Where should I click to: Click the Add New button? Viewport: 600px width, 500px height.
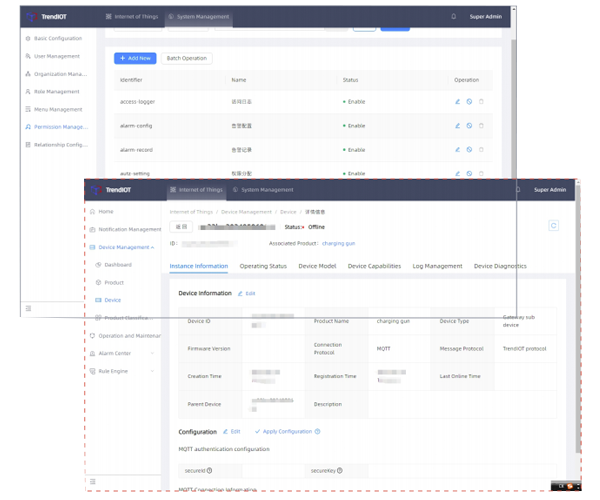135,58
